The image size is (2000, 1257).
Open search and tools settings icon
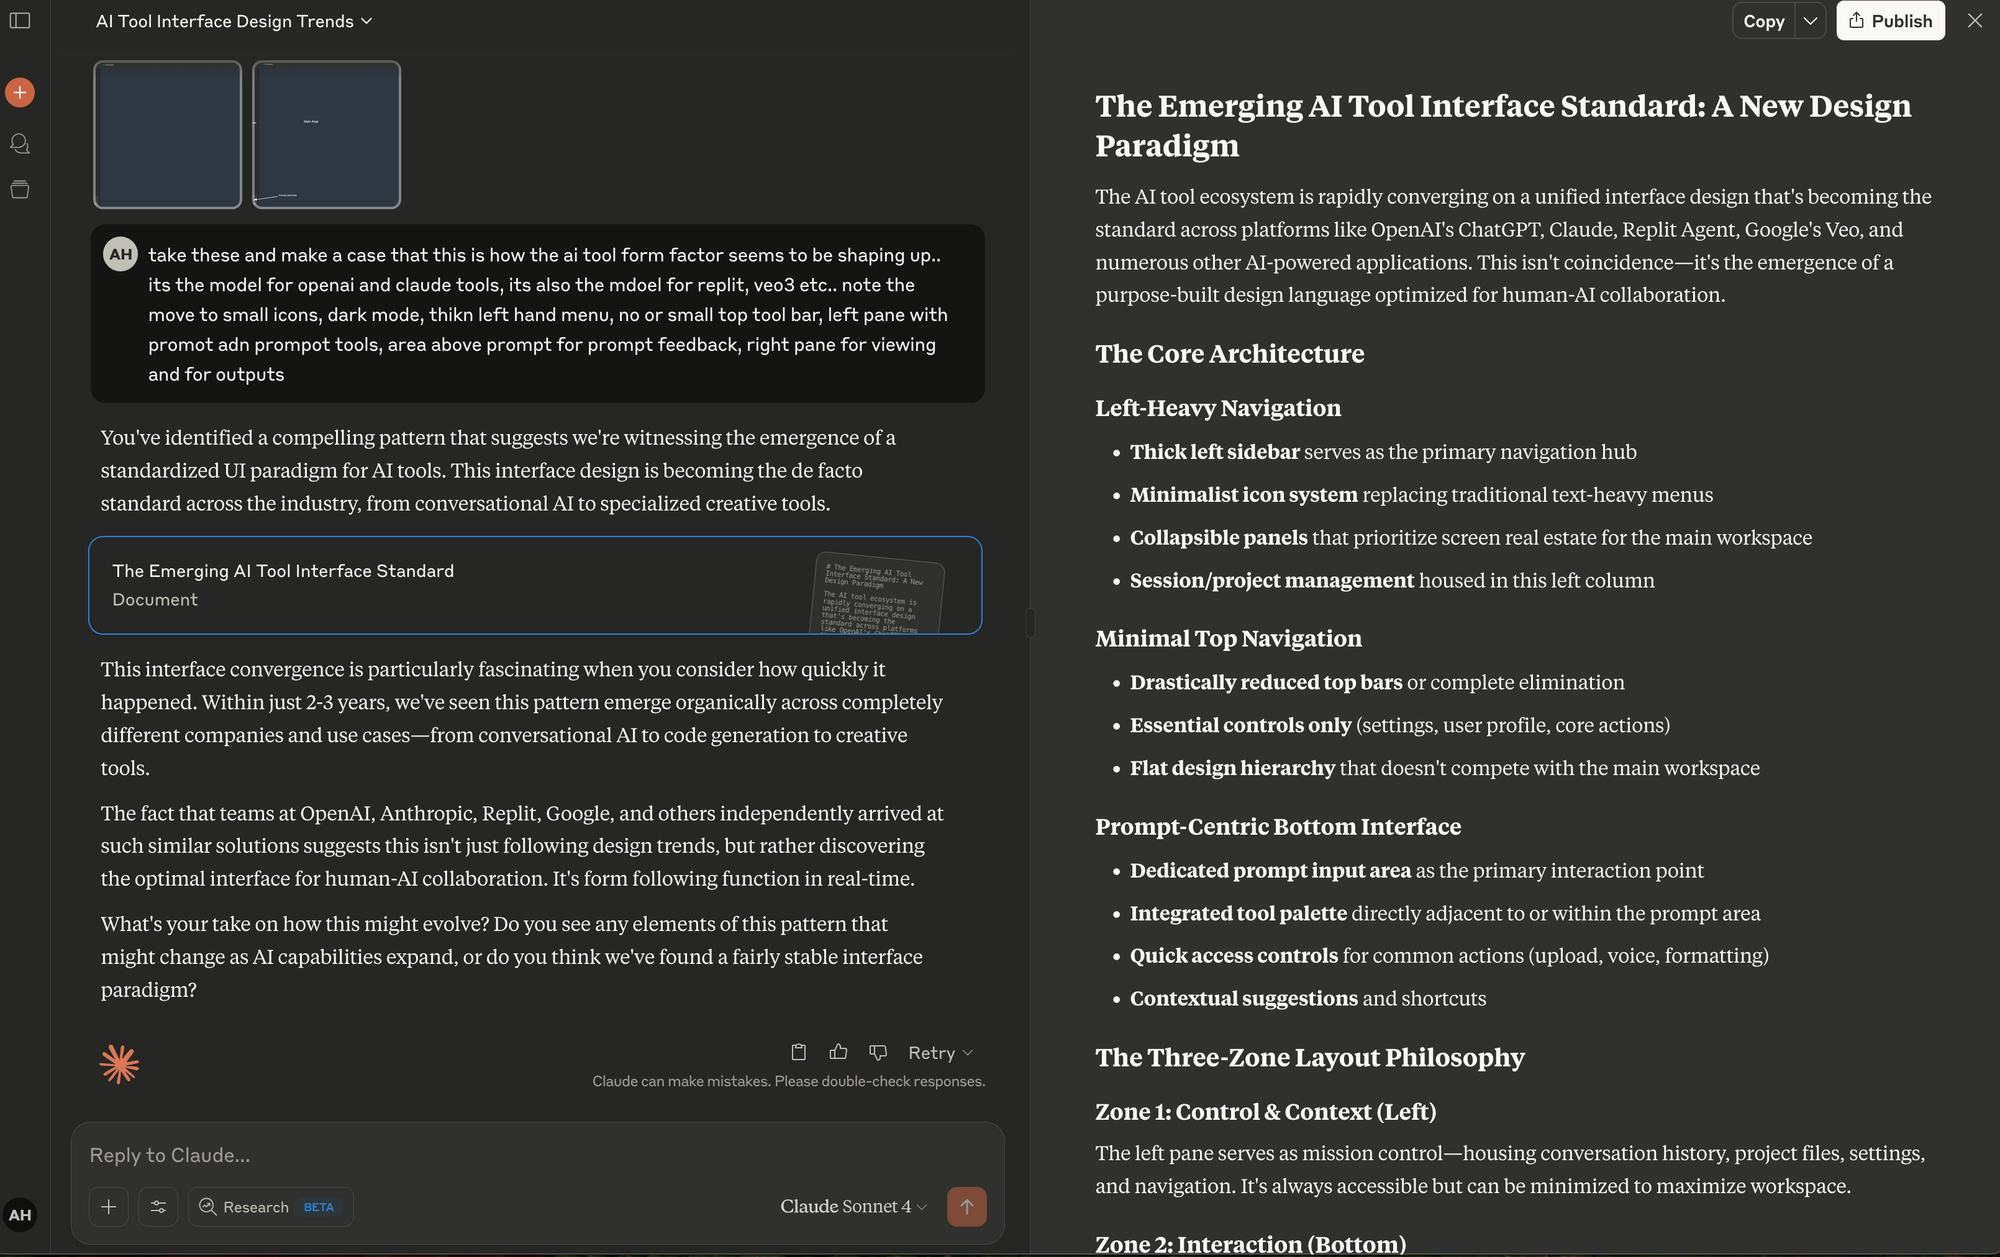[158, 1207]
